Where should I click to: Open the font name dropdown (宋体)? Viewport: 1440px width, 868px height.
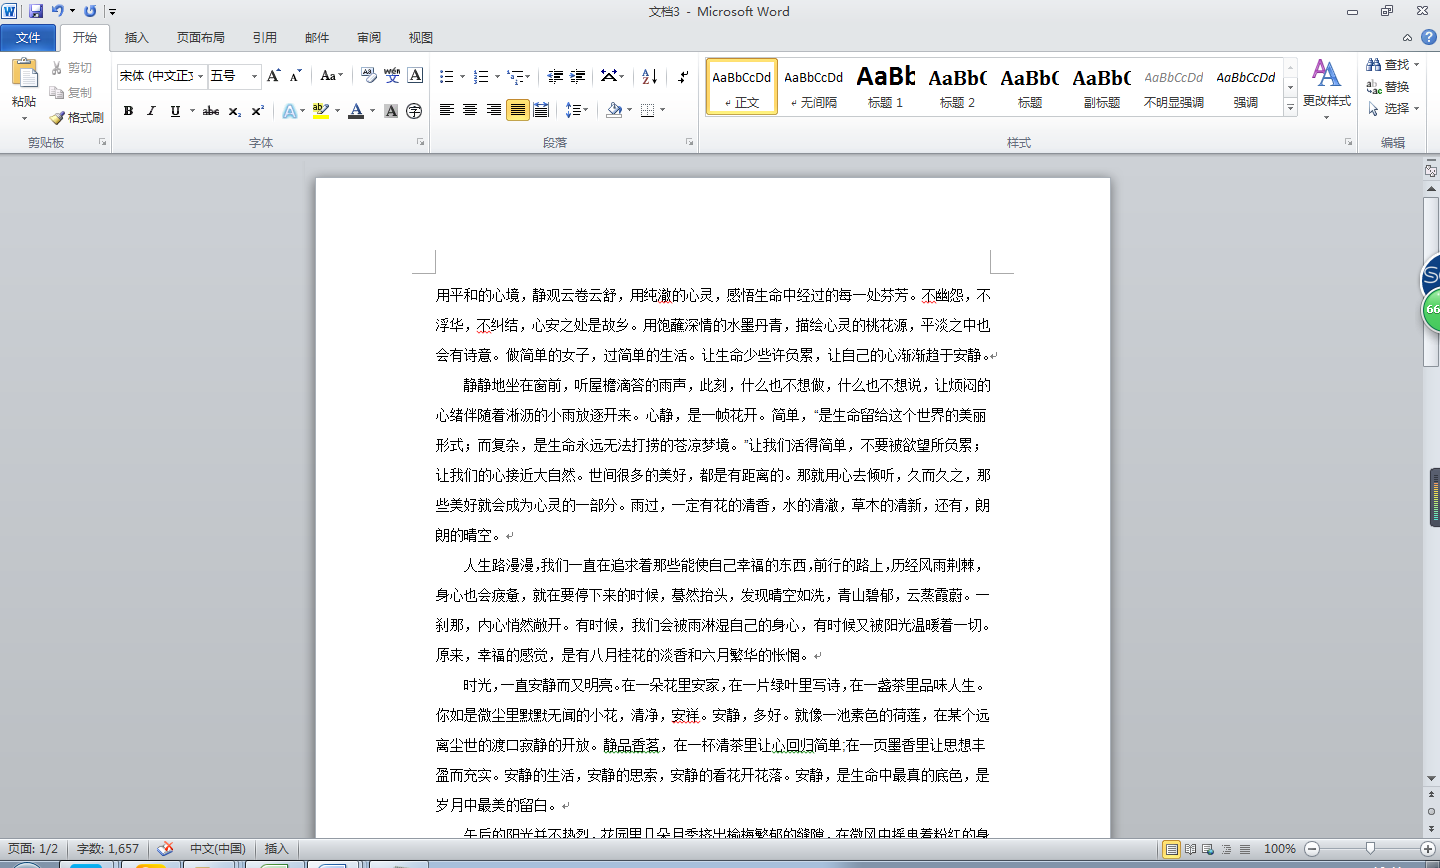201,76
